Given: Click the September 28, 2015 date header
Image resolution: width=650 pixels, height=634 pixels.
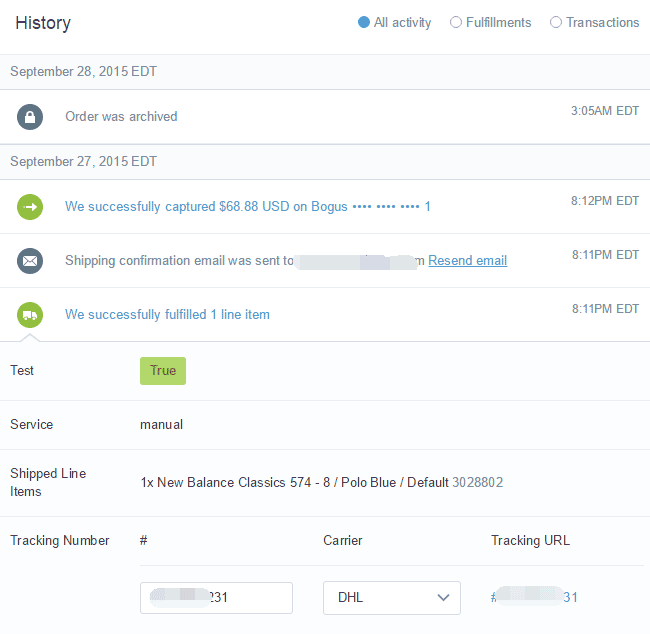Looking at the screenshot, I should [83, 72].
